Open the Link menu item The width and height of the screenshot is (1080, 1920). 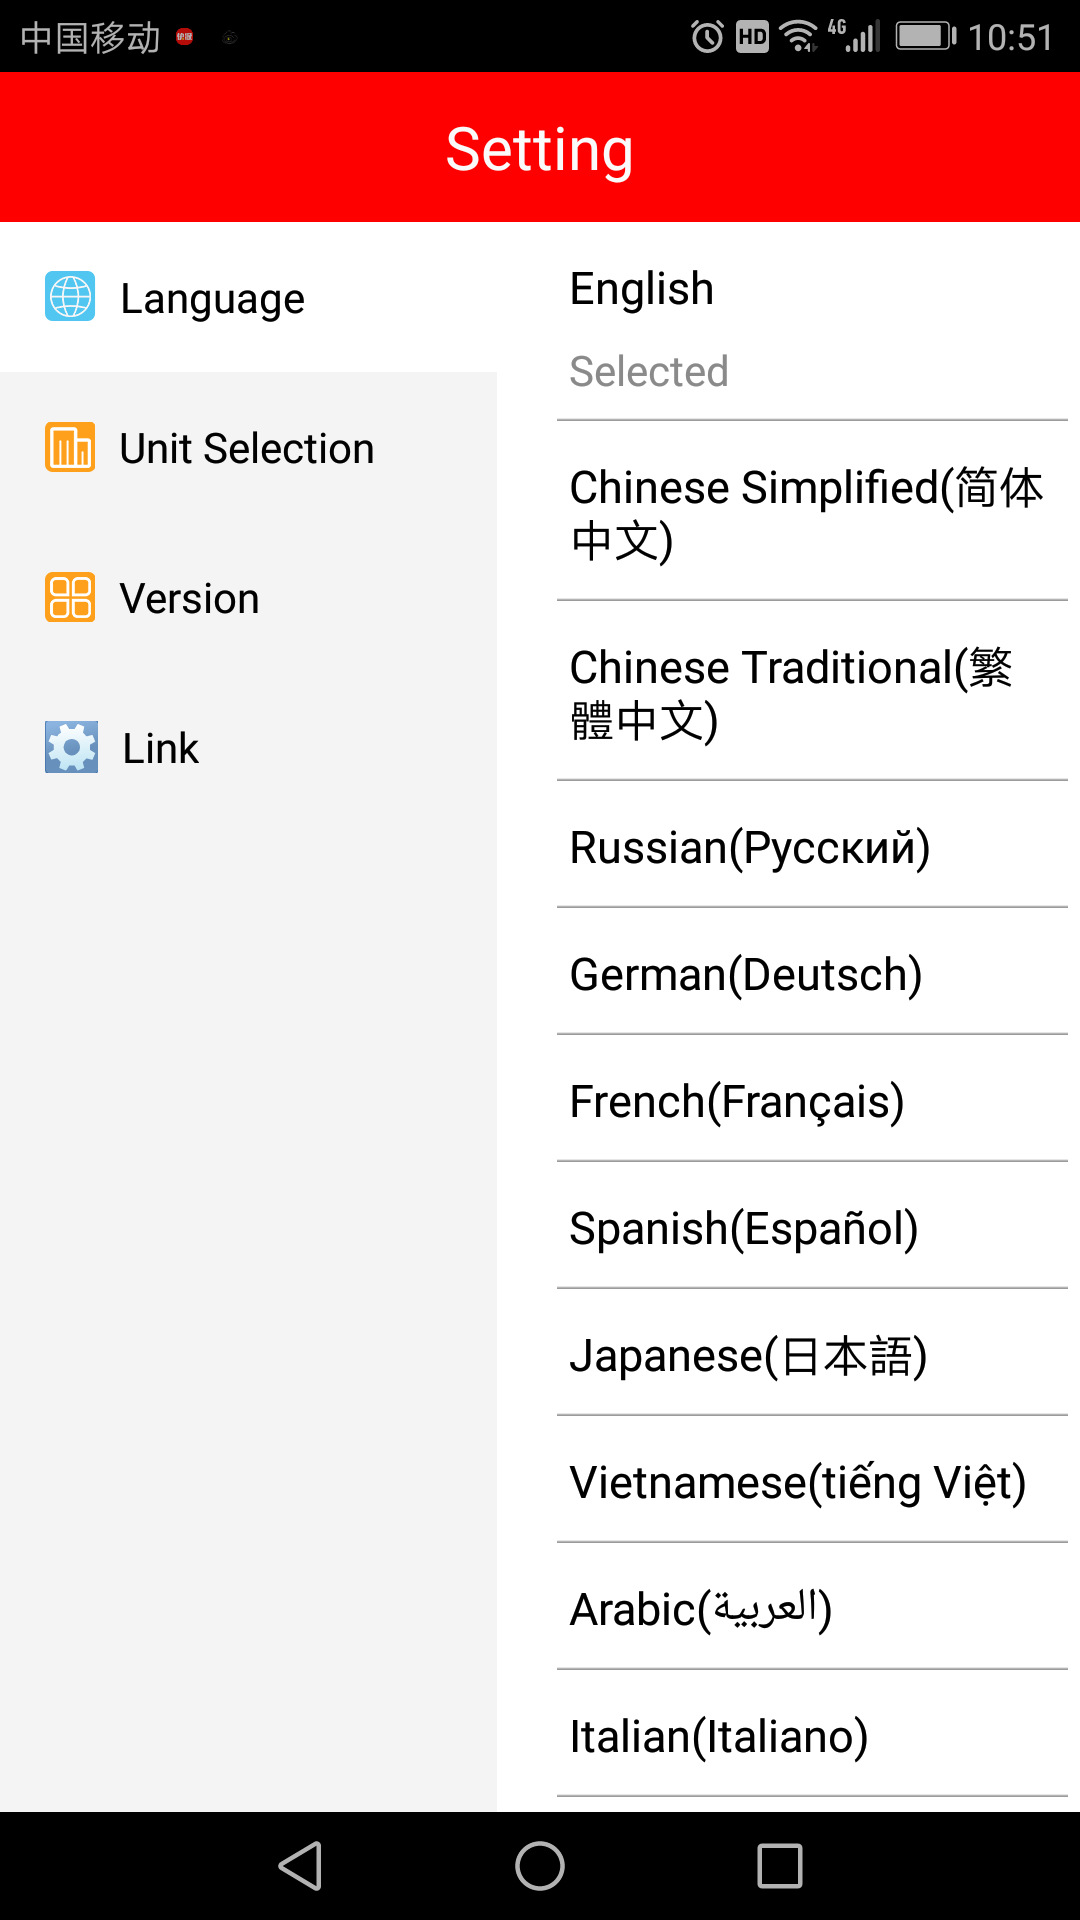point(160,748)
